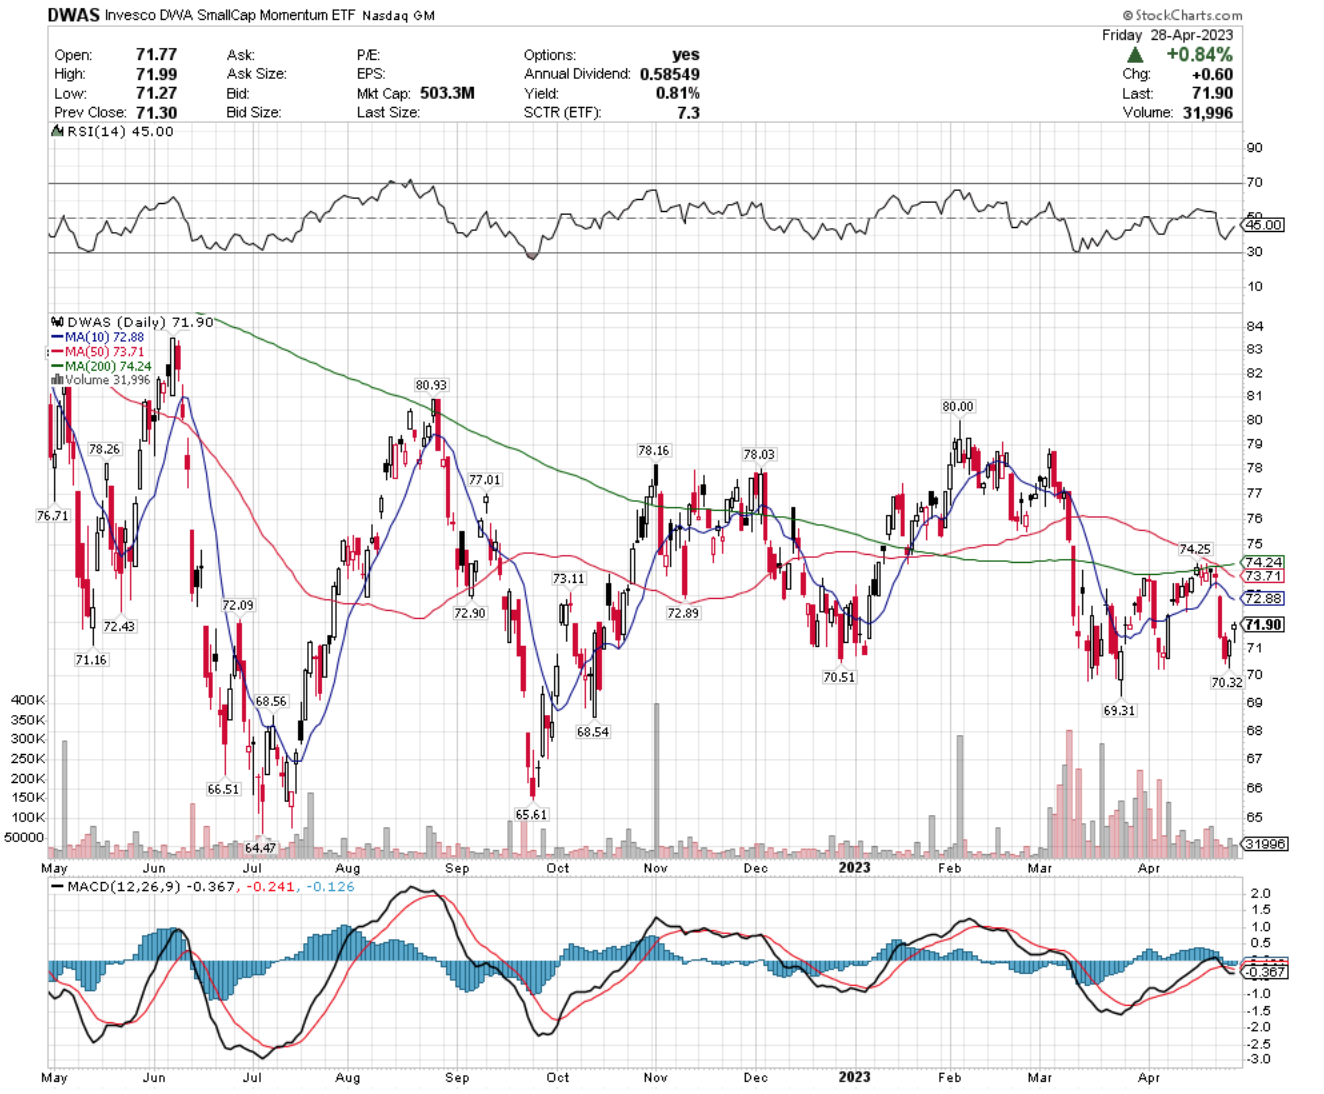Click the Friday 28-Apr-2023 date
The image size is (1324, 1094).
1167,35
